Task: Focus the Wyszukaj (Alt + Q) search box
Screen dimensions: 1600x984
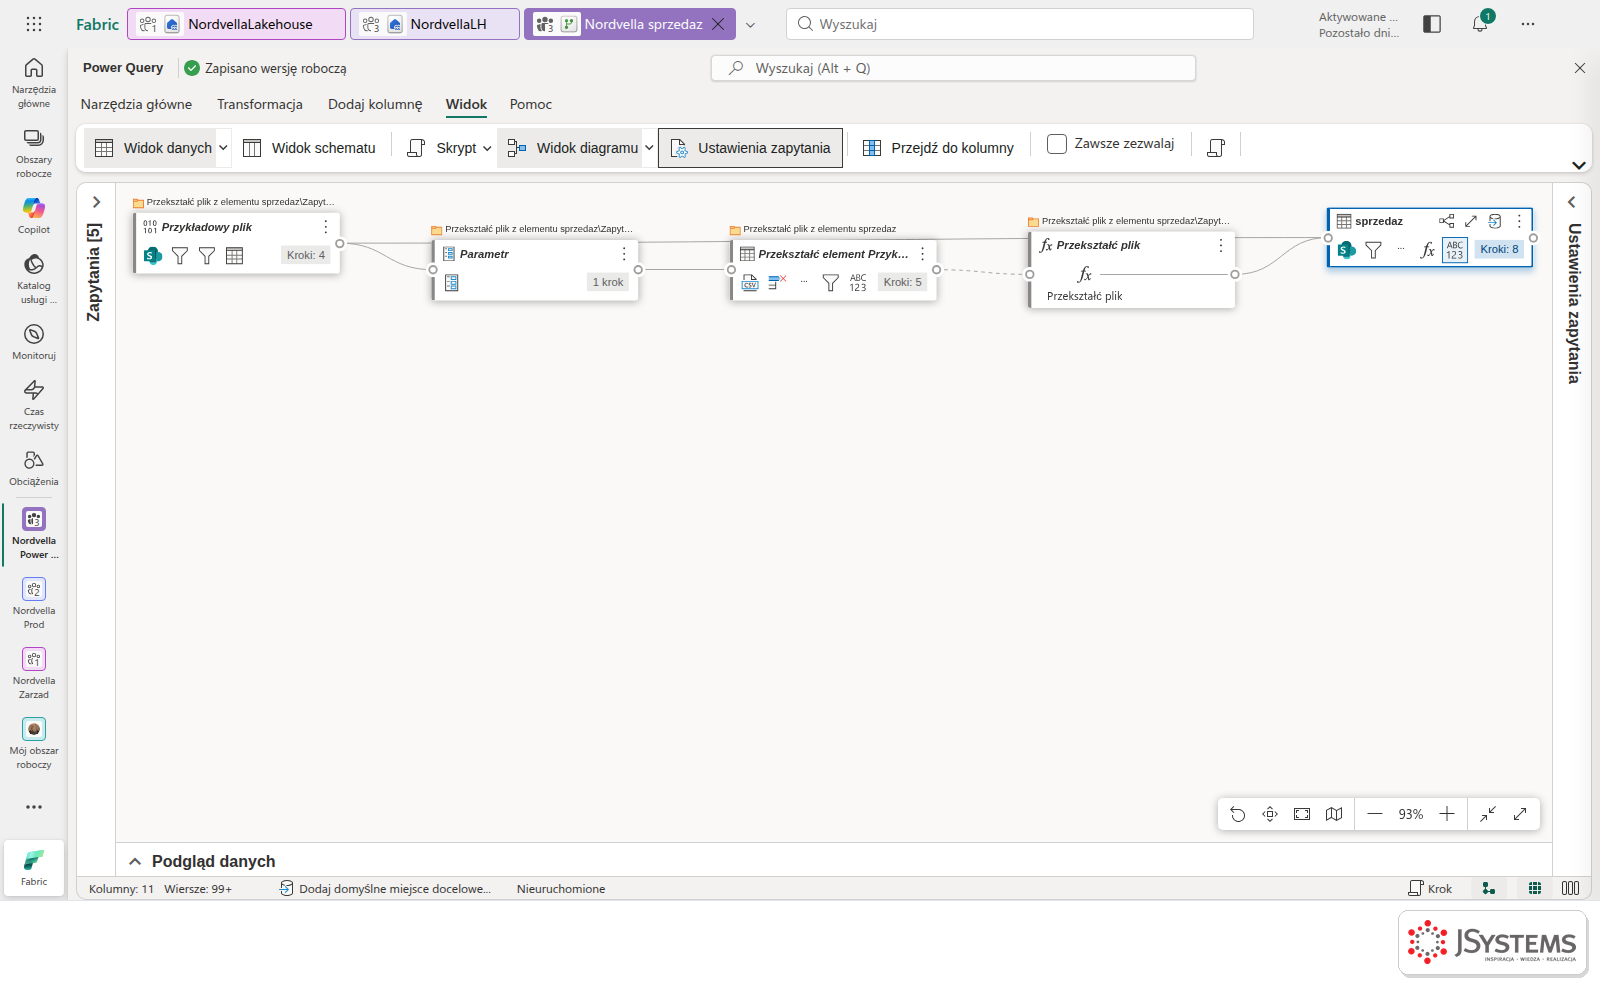Action: (x=953, y=68)
